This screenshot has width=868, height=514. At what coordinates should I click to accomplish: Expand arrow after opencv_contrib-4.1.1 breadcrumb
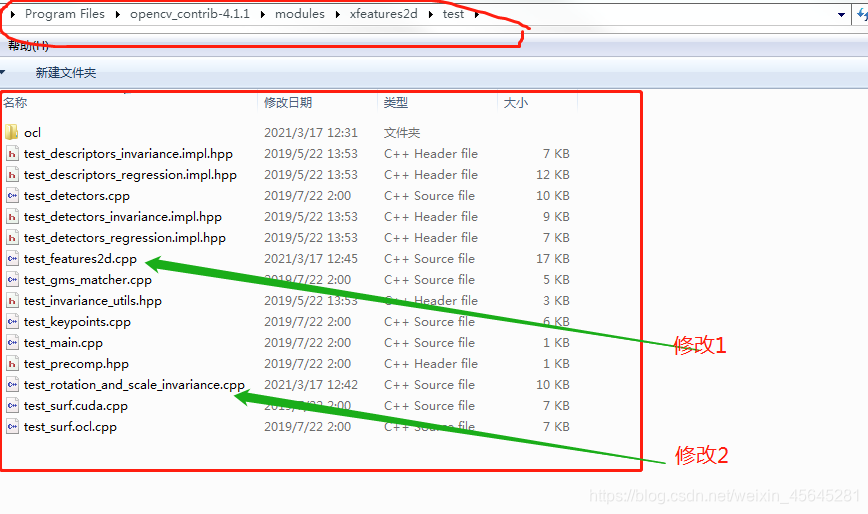(262, 14)
